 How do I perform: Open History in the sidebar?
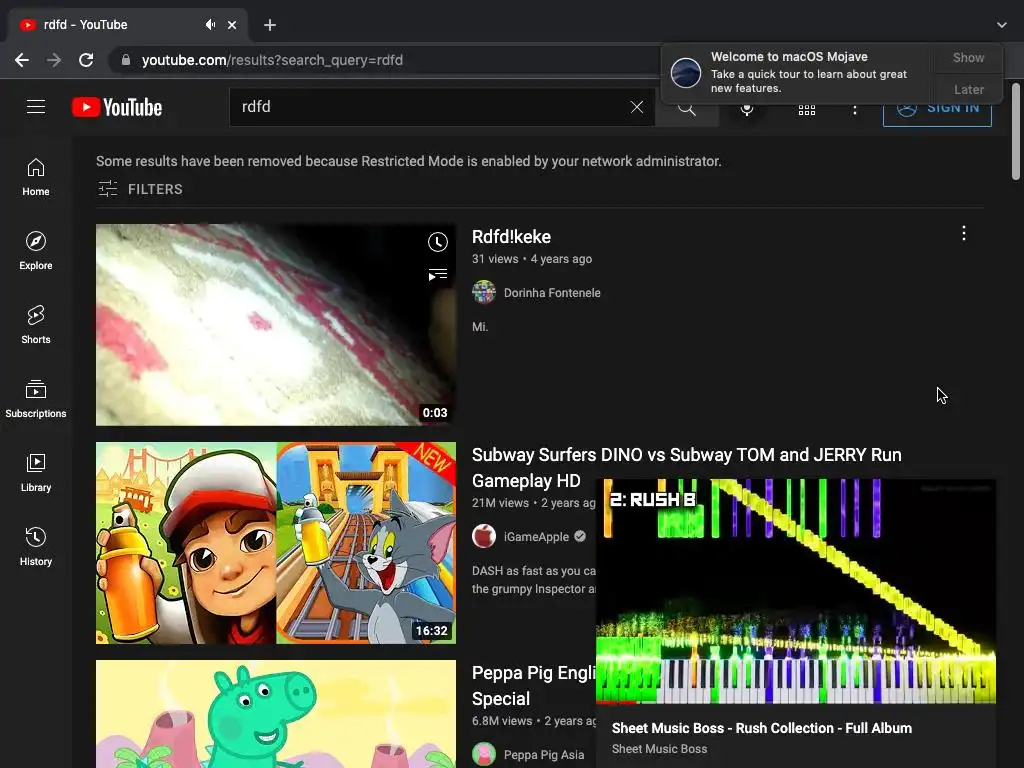[36, 546]
